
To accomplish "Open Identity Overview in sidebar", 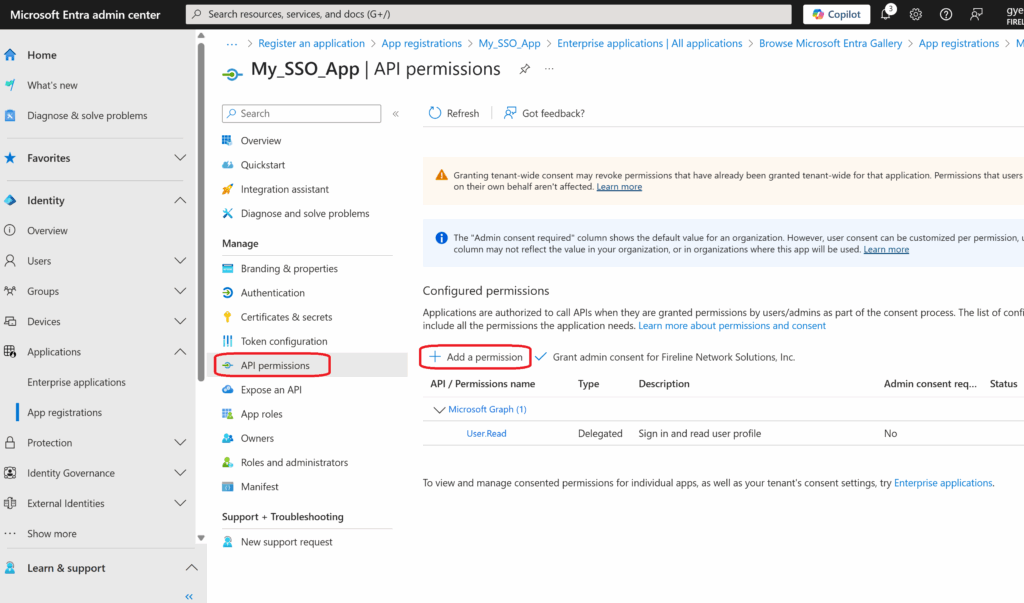I will [47, 231].
